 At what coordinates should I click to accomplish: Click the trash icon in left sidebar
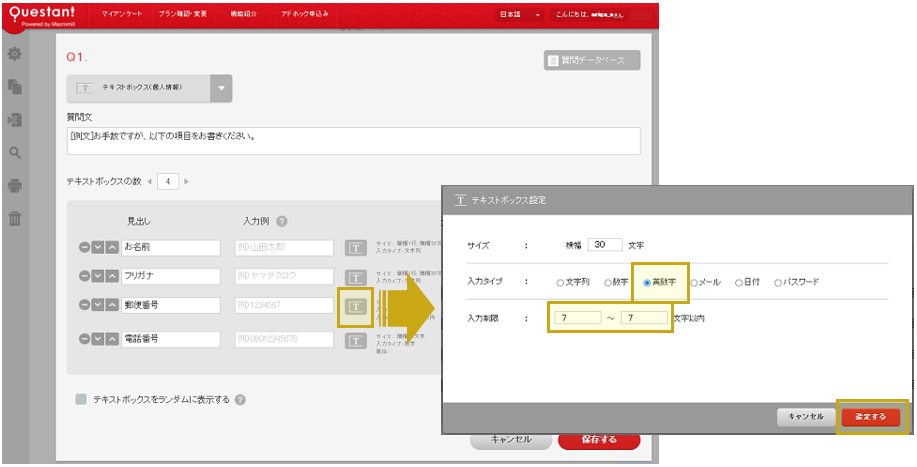click(15, 219)
